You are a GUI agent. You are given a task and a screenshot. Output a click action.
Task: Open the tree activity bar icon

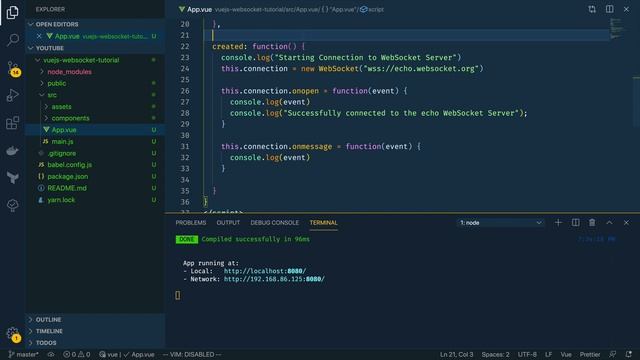tap(13, 205)
